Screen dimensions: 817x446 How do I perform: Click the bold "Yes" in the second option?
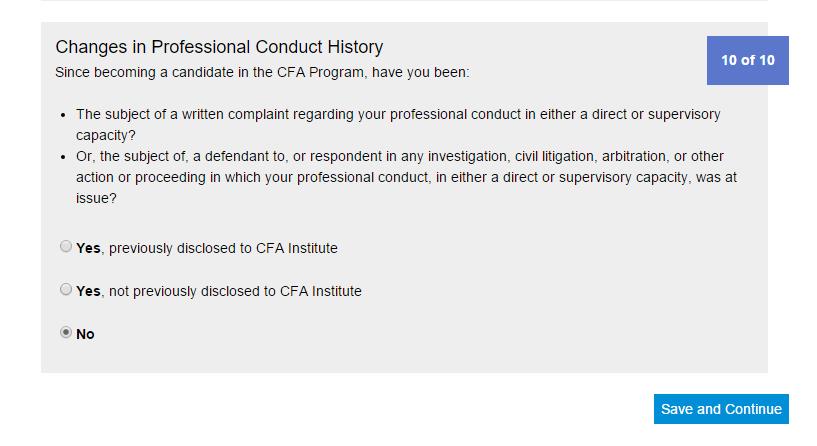88,291
